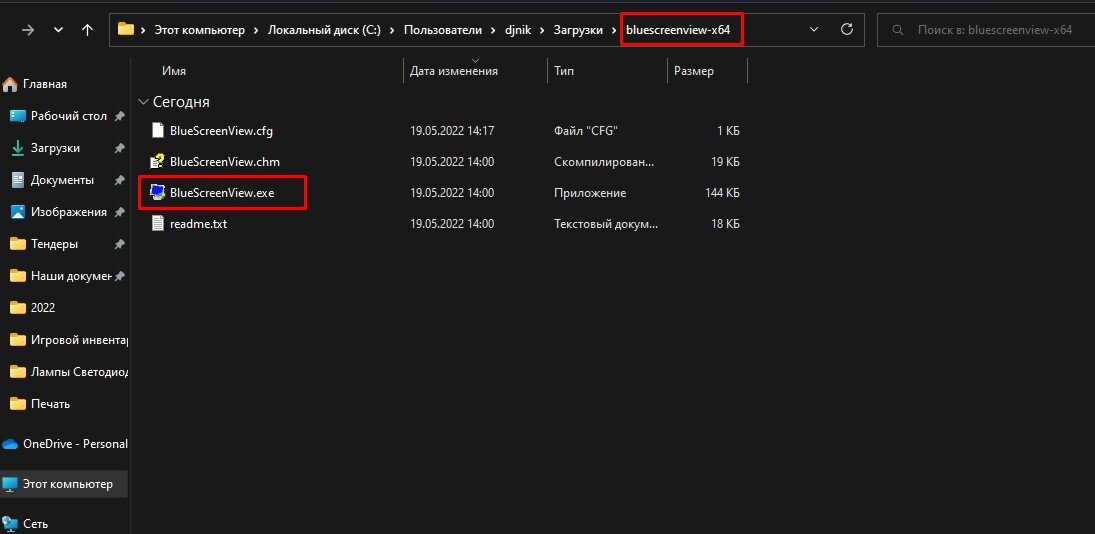The height and width of the screenshot is (534, 1095).
Task: Select the readme.txt file icon
Action: pyautogui.click(x=158, y=224)
